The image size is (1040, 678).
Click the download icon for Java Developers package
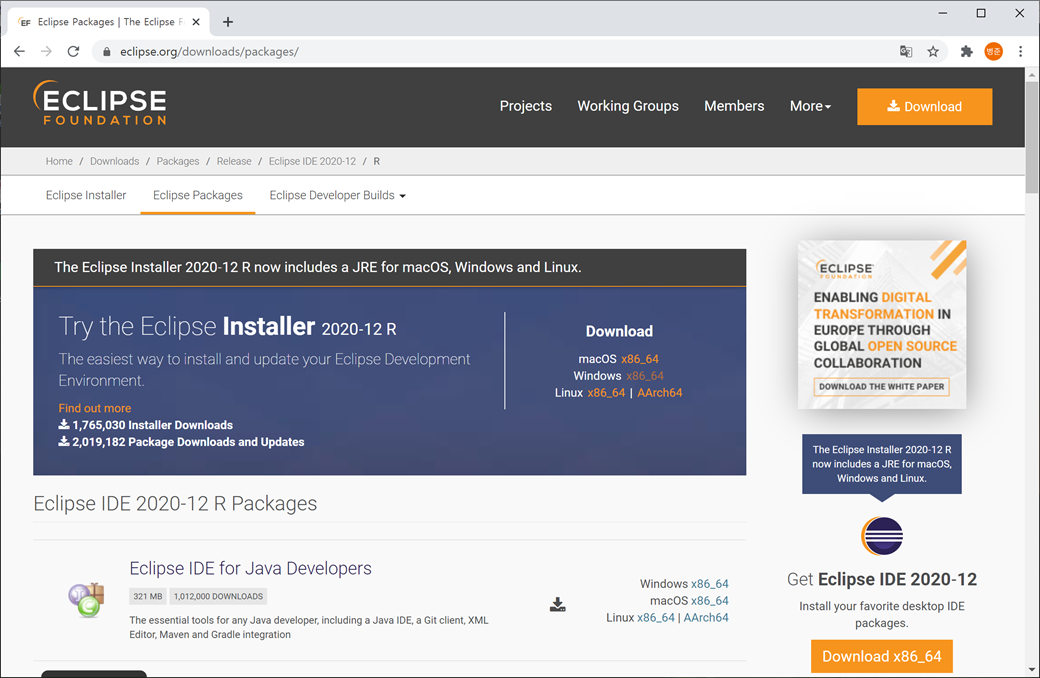pyautogui.click(x=558, y=604)
